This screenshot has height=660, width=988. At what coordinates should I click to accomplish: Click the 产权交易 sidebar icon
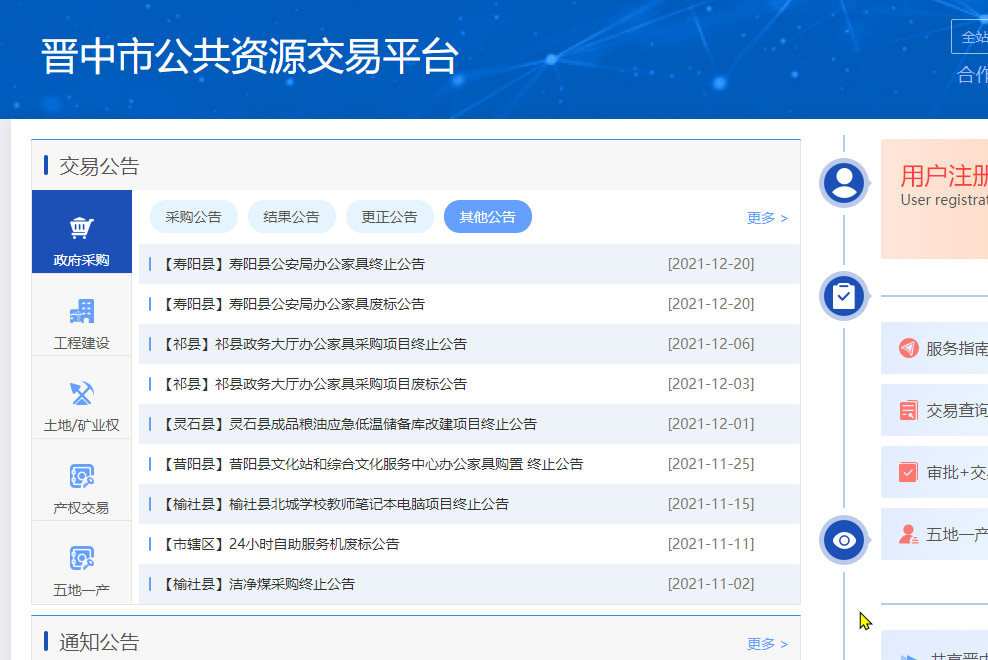point(81,476)
